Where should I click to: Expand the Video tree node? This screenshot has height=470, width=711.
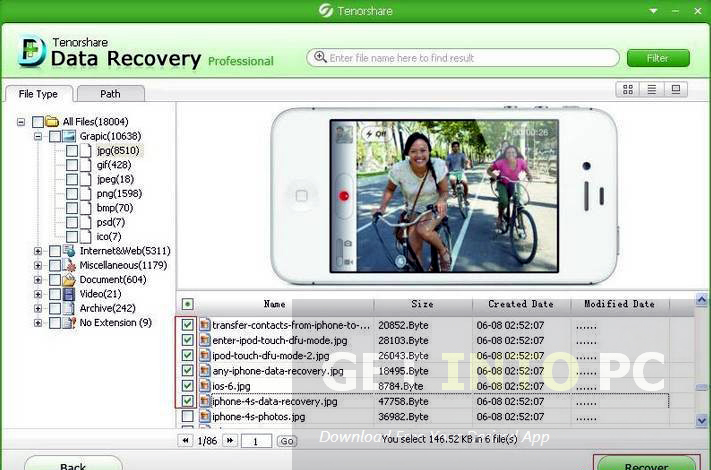tap(38, 295)
